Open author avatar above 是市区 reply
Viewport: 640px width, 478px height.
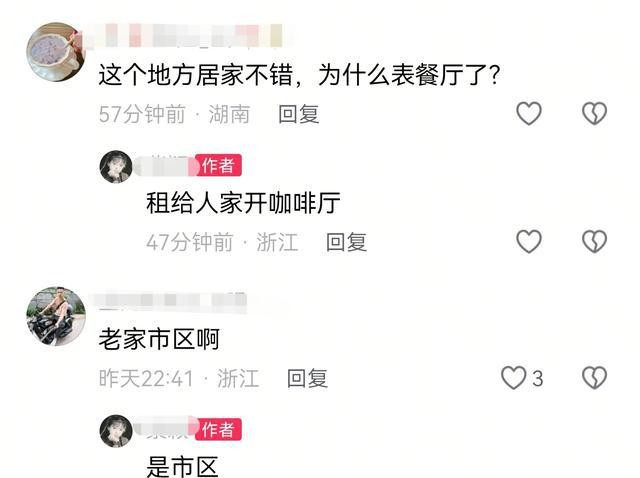116,431
